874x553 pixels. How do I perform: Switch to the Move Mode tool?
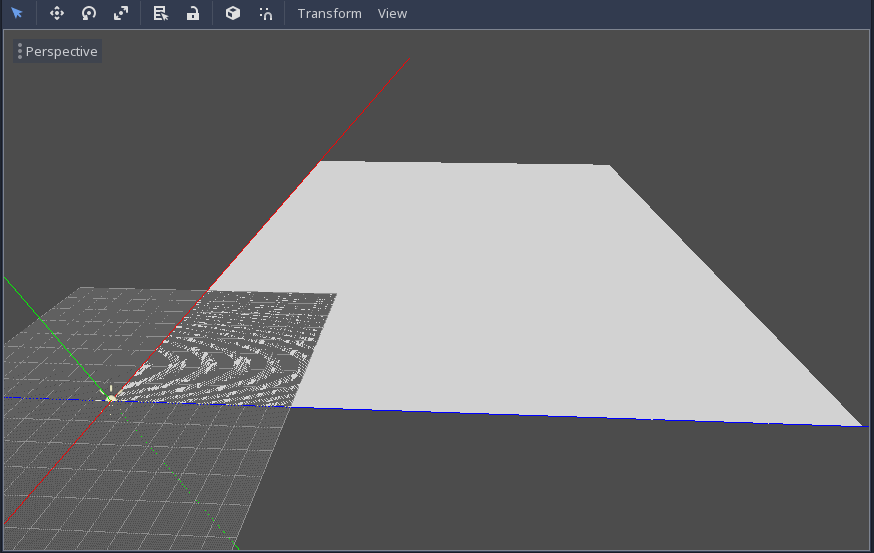(57, 14)
